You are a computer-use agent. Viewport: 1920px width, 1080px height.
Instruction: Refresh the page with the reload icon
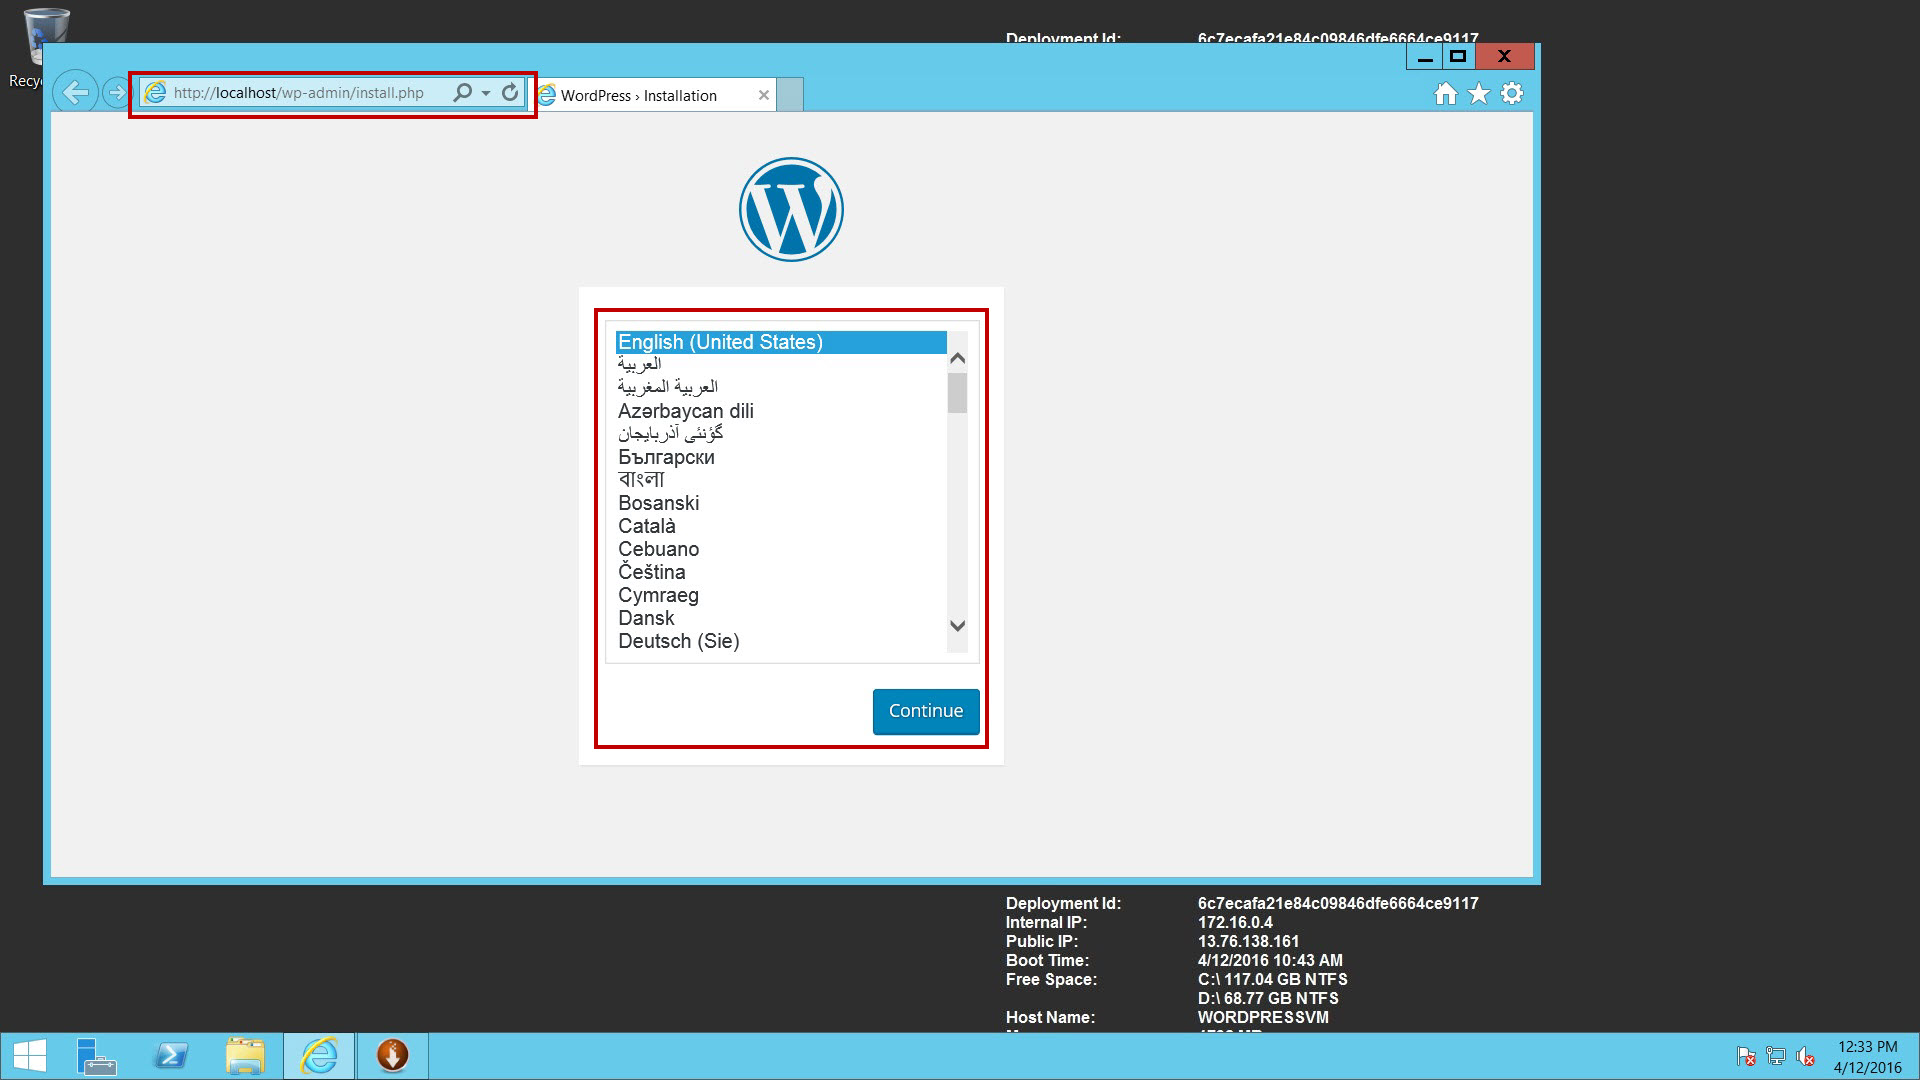[x=510, y=93]
